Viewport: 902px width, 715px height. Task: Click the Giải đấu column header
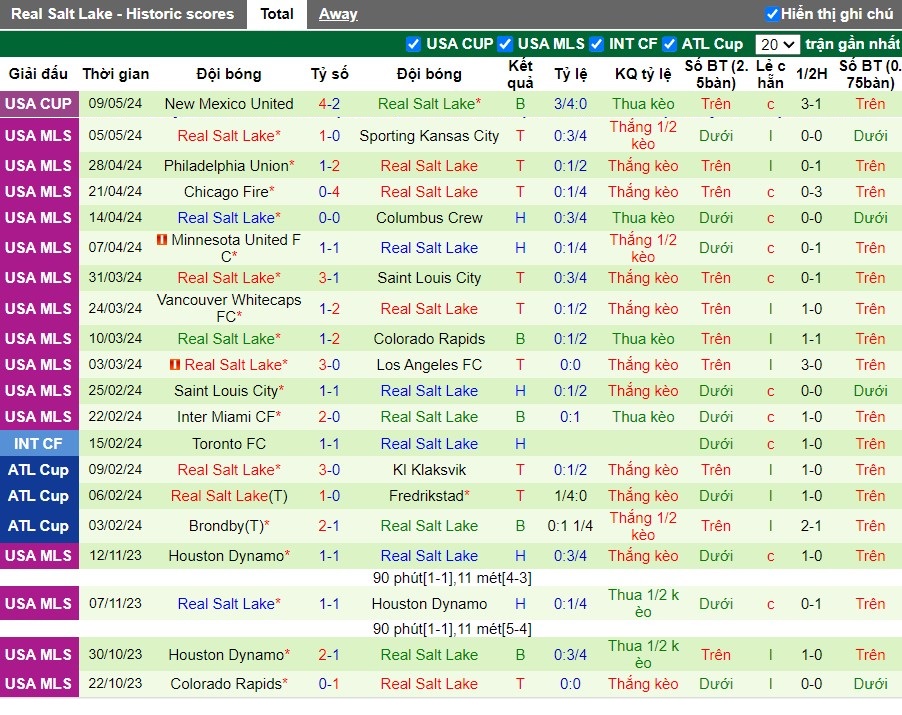[39, 74]
